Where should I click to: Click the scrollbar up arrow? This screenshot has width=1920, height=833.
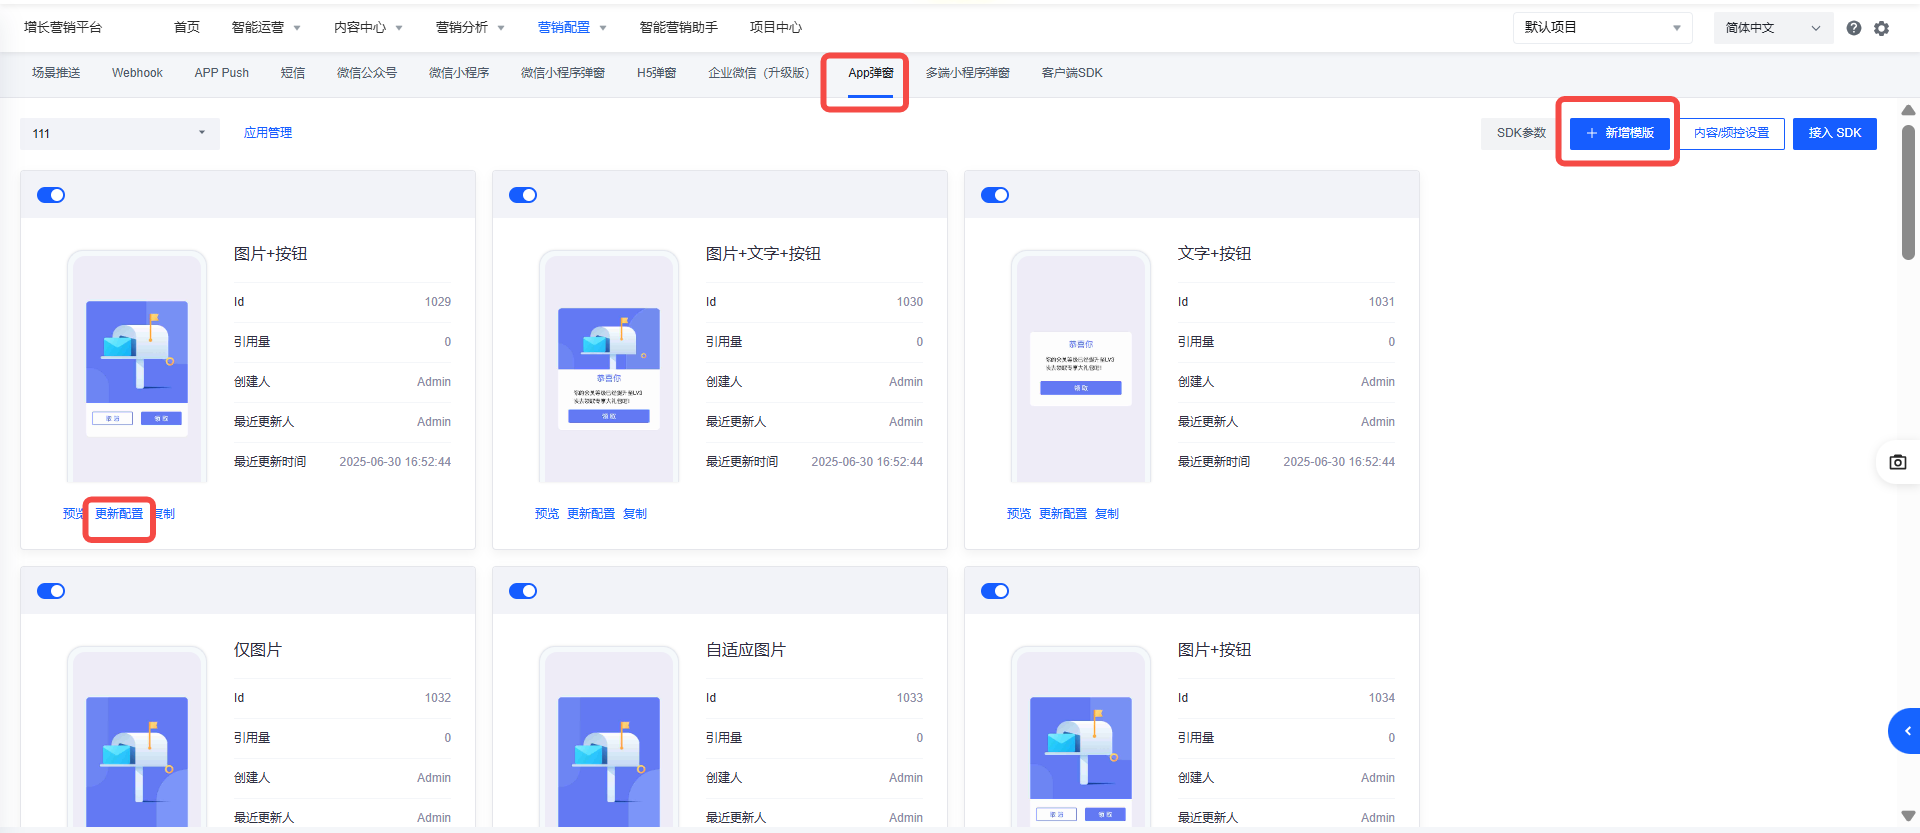coord(1908,110)
